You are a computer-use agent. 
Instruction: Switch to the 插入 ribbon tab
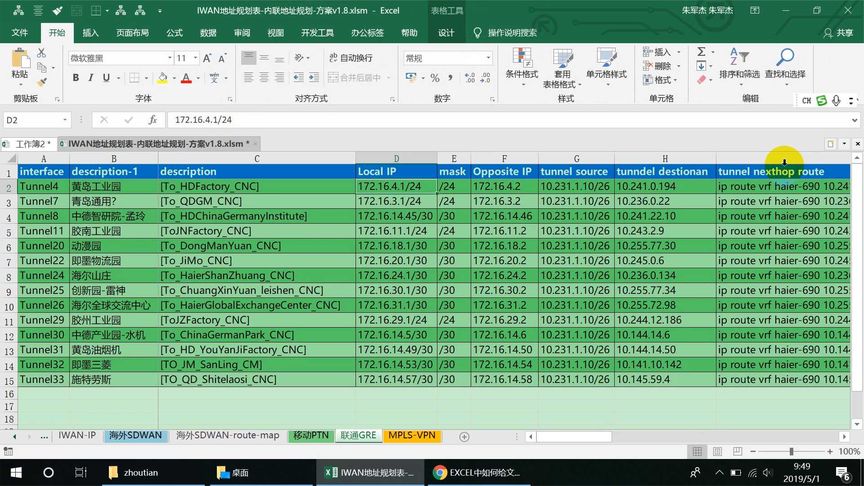click(90, 33)
